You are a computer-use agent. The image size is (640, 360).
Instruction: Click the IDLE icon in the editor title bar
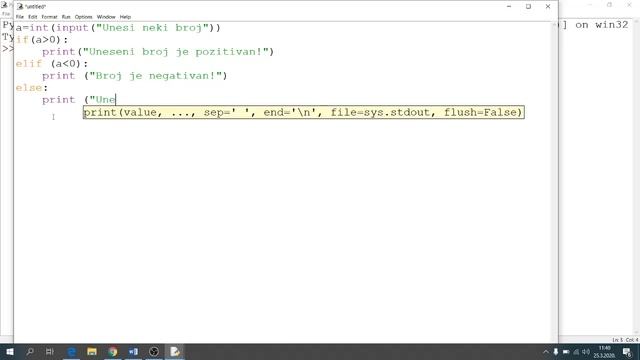pyautogui.click(x=20, y=6)
